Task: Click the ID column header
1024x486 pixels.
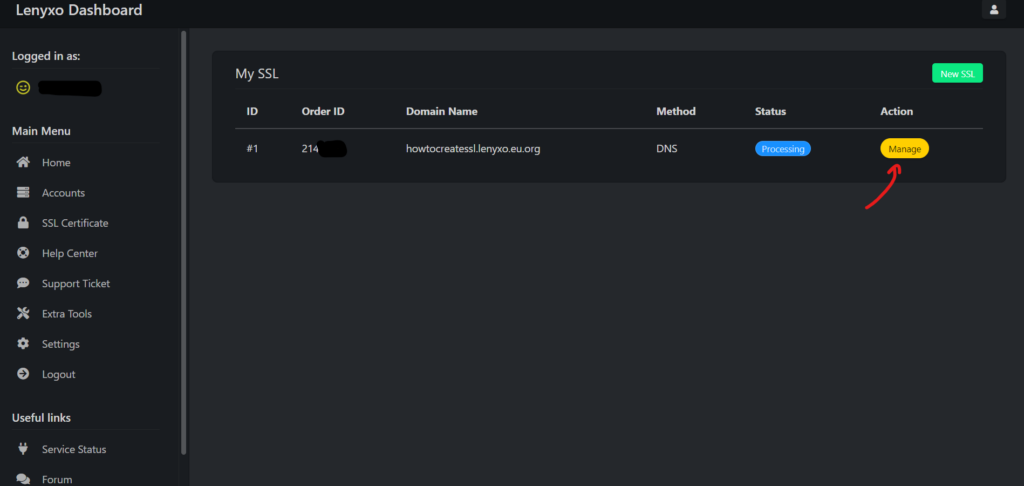Action: click(252, 112)
